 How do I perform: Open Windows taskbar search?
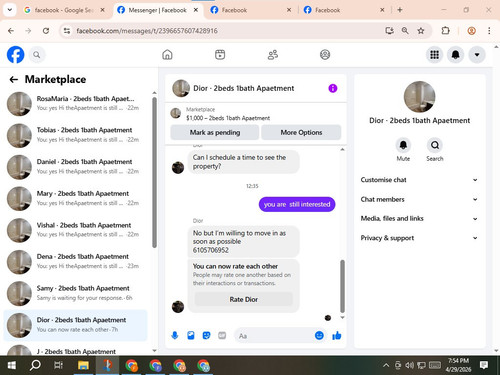[x=35, y=366]
